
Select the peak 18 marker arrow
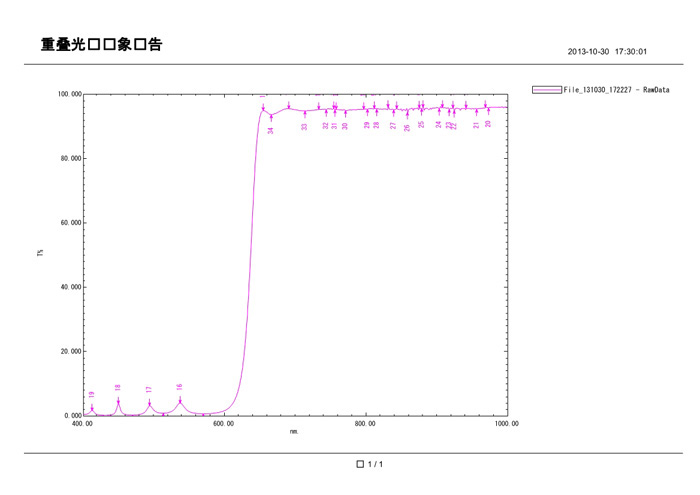click(118, 401)
